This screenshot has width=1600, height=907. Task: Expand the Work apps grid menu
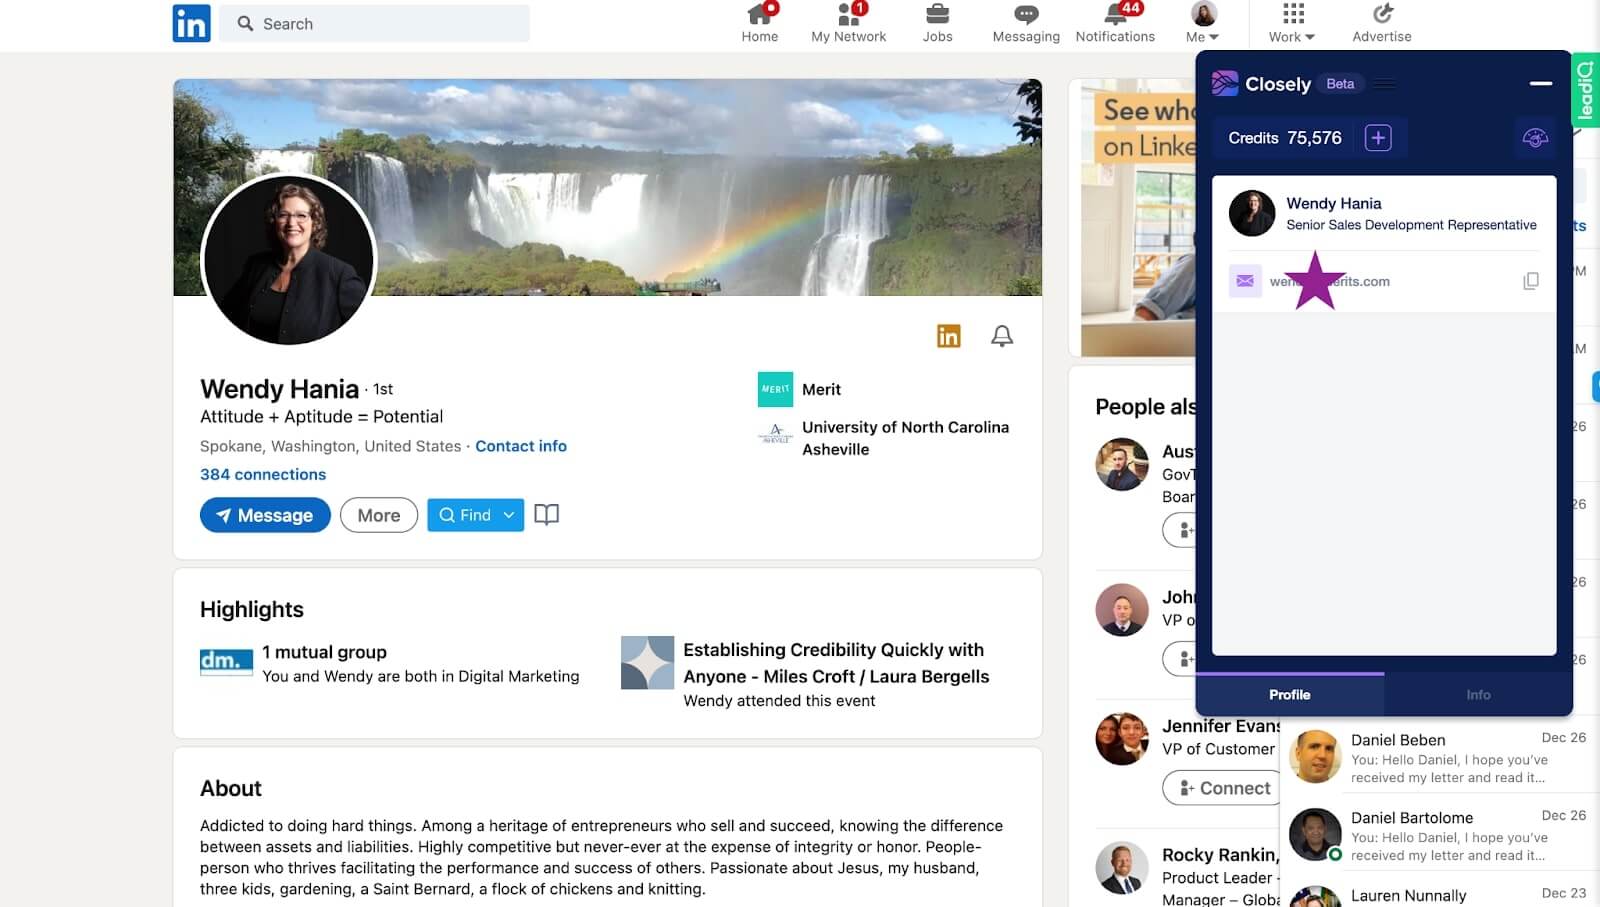[1292, 23]
